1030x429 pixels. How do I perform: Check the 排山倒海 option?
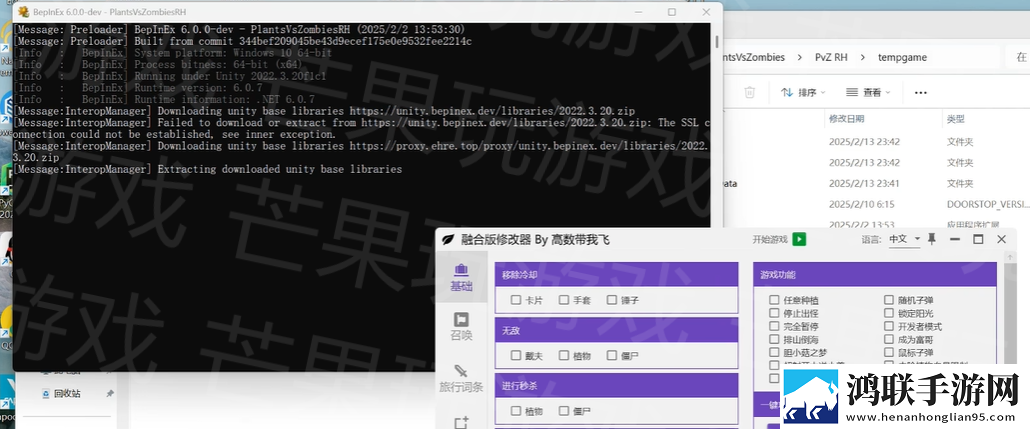(x=774, y=340)
